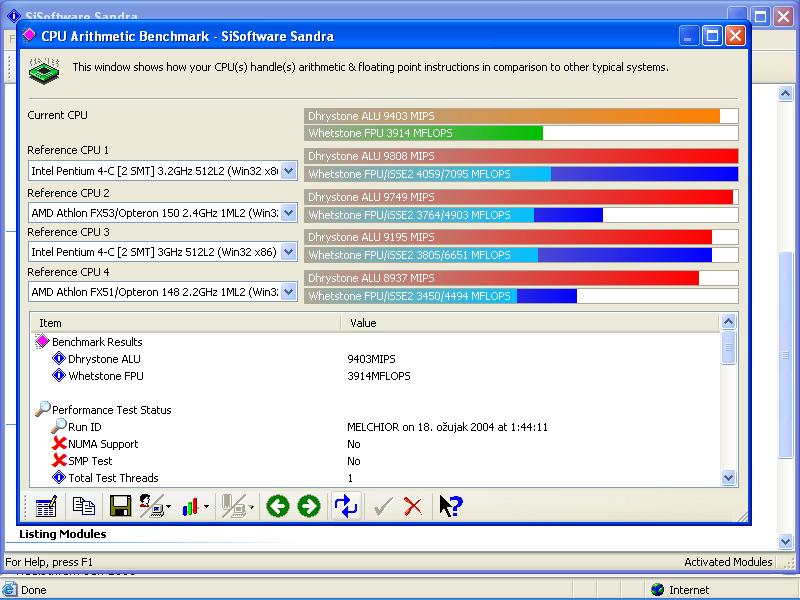Open context help with arrow question-mark icon
This screenshot has height=600, width=800.
point(450,506)
